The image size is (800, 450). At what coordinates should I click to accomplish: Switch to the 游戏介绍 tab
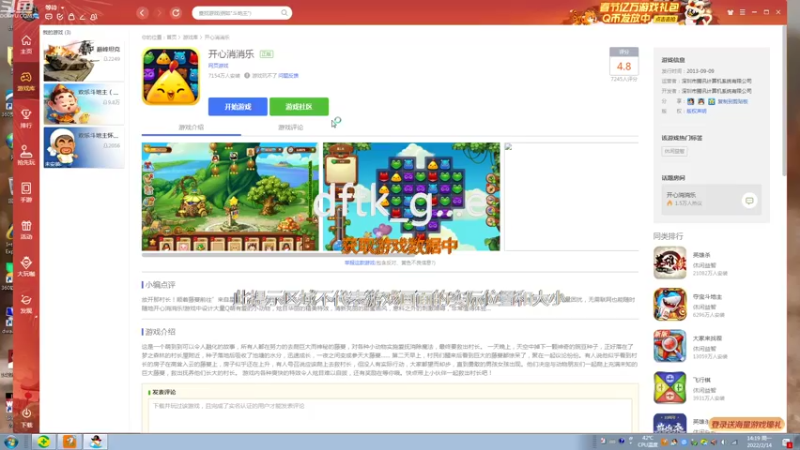point(191,127)
